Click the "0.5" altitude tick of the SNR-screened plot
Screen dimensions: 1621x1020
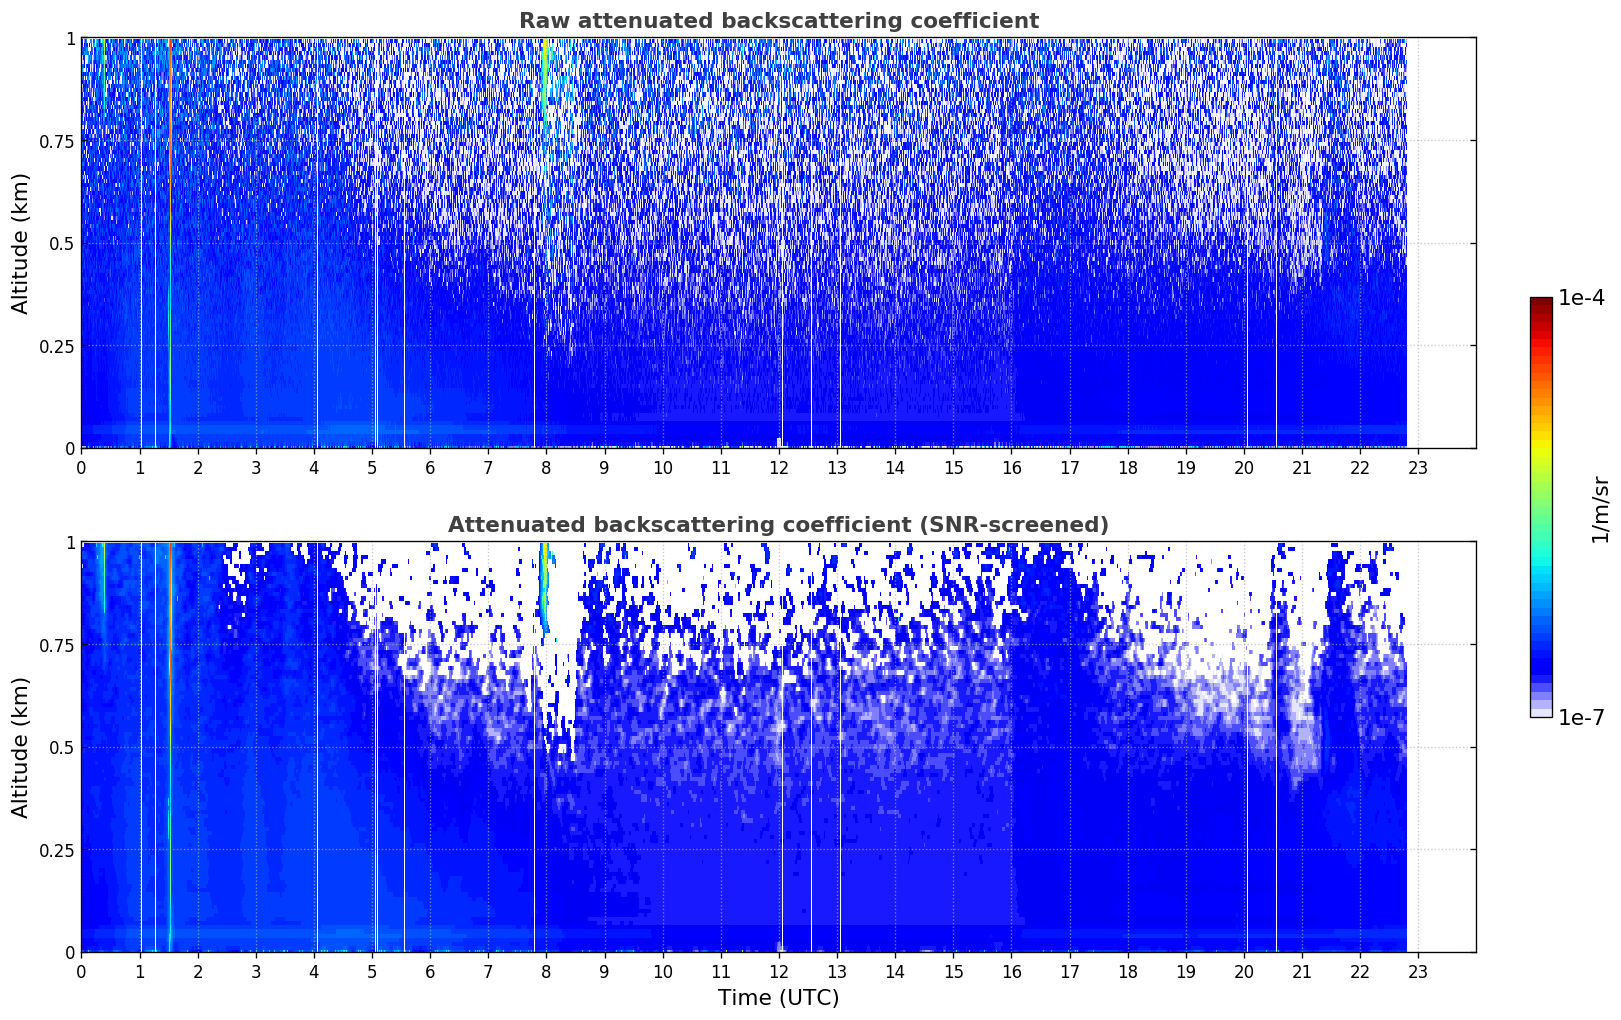click(61, 747)
